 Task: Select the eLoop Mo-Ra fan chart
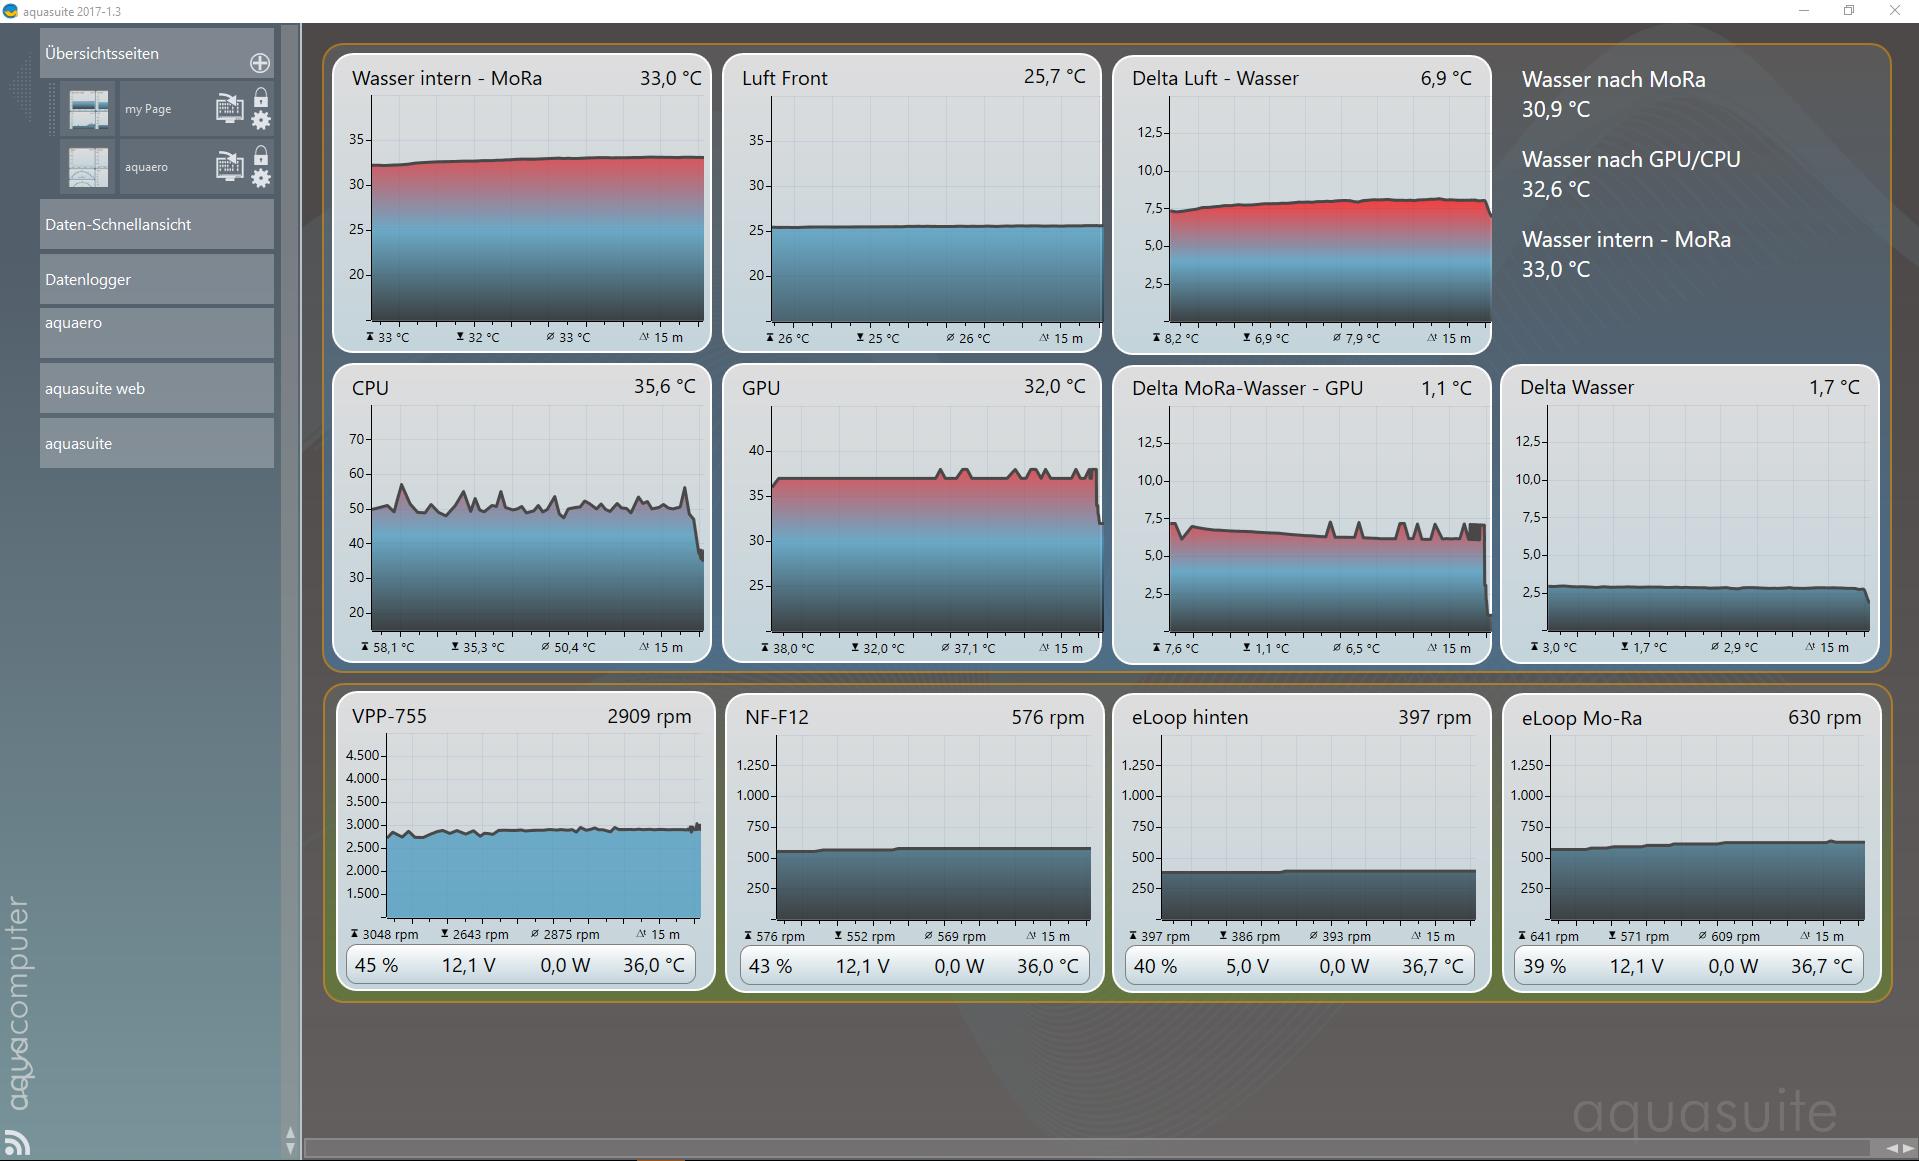pos(1692,843)
